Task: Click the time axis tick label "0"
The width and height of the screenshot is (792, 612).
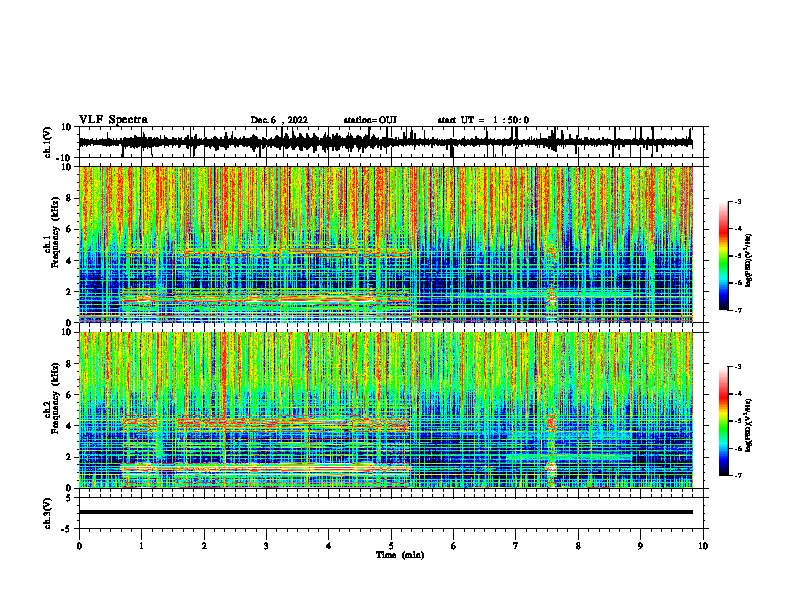Action: (79, 546)
